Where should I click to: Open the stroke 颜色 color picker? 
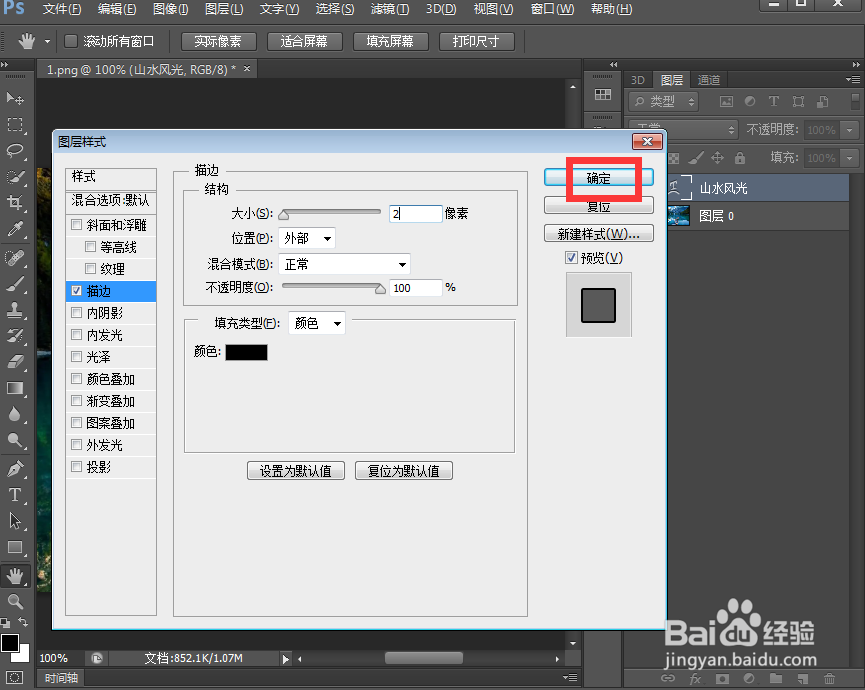pos(246,352)
